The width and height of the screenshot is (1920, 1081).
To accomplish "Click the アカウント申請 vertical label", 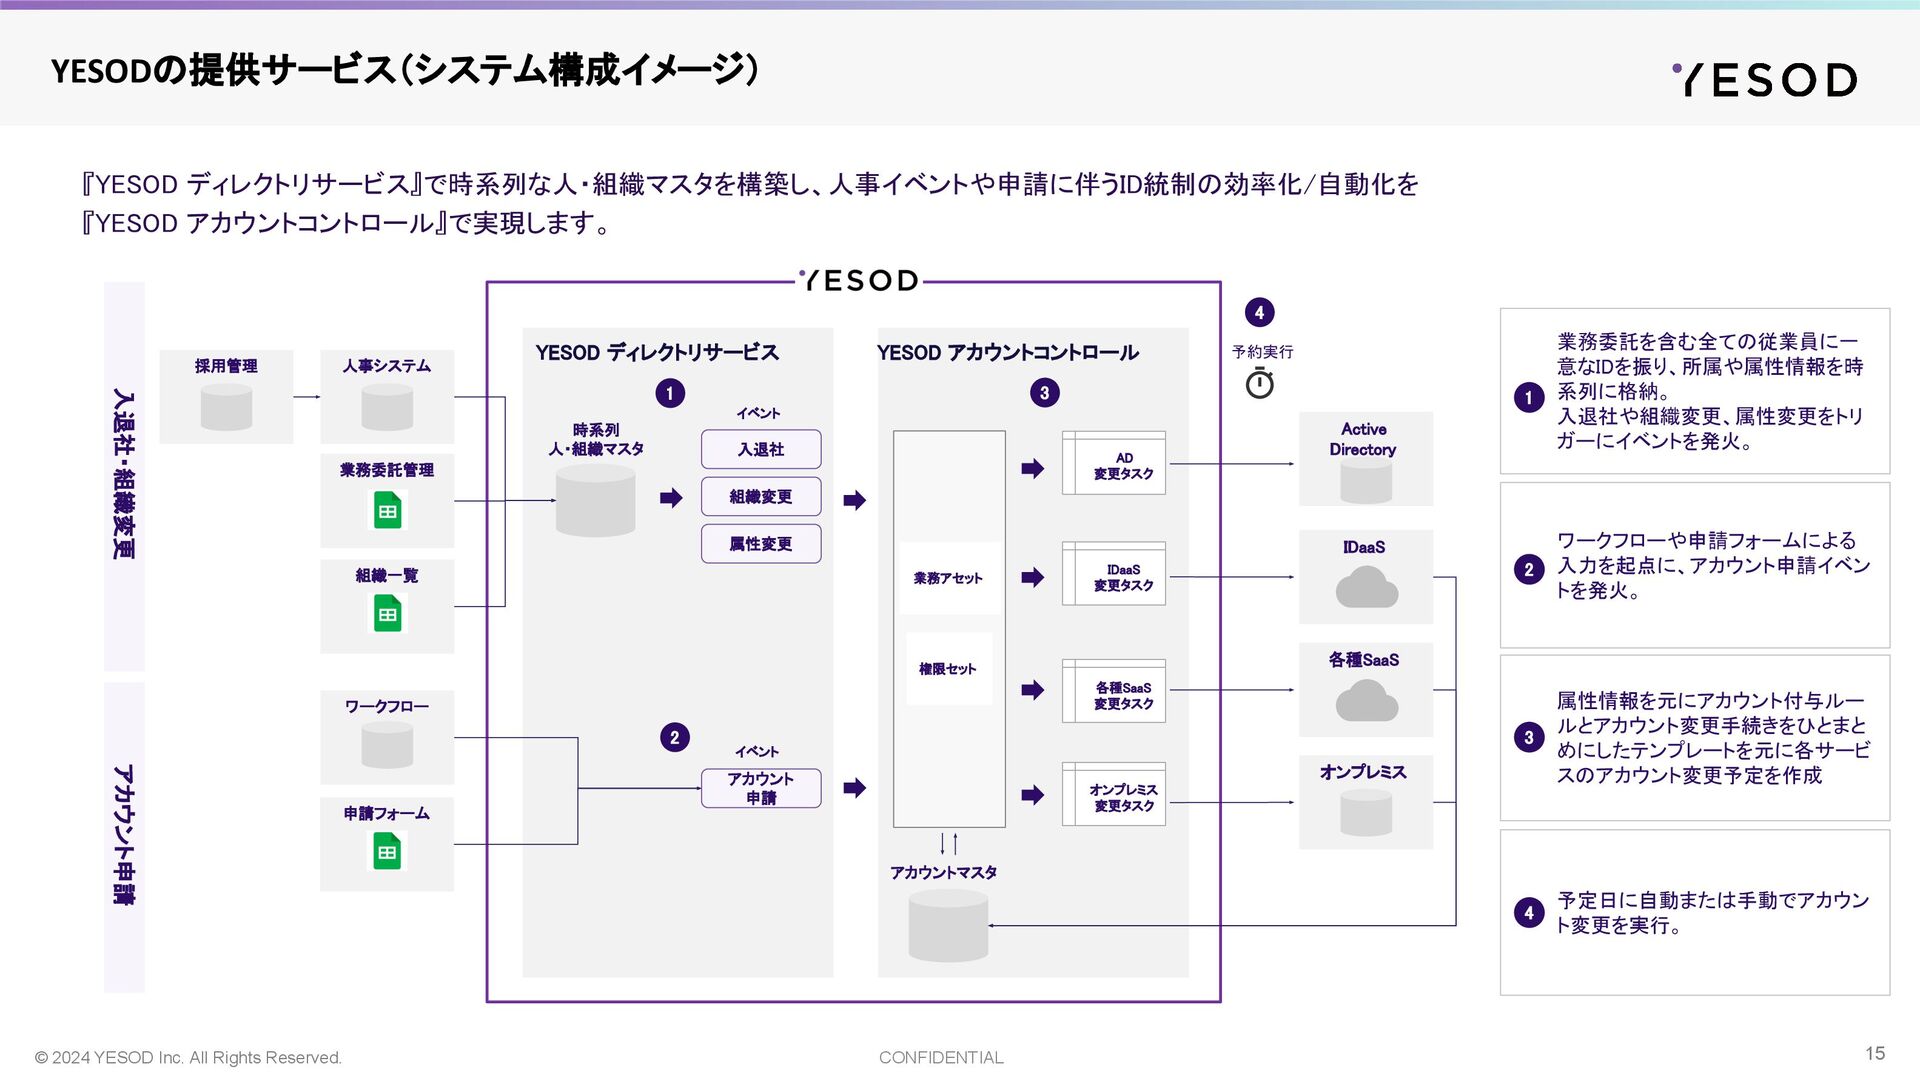I will [x=124, y=835].
